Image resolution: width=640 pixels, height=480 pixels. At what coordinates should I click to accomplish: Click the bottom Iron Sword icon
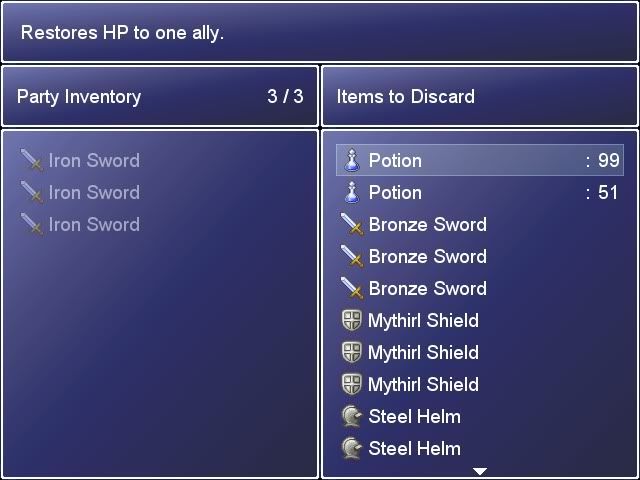[x=31, y=224]
